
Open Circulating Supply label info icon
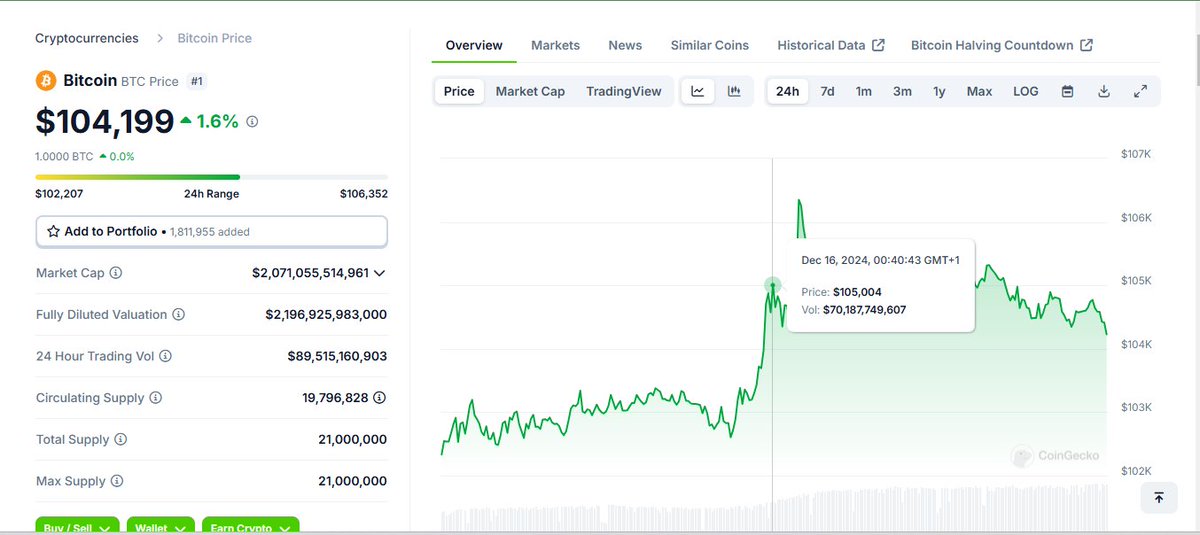tap(155, 398)
